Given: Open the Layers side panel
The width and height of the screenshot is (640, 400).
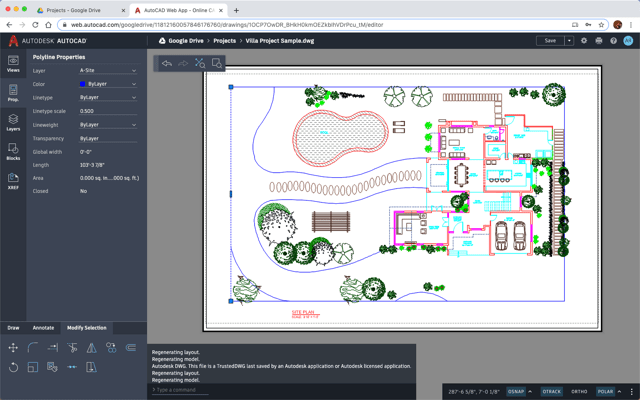Looking at the screenshot, I should pos(13,122).
